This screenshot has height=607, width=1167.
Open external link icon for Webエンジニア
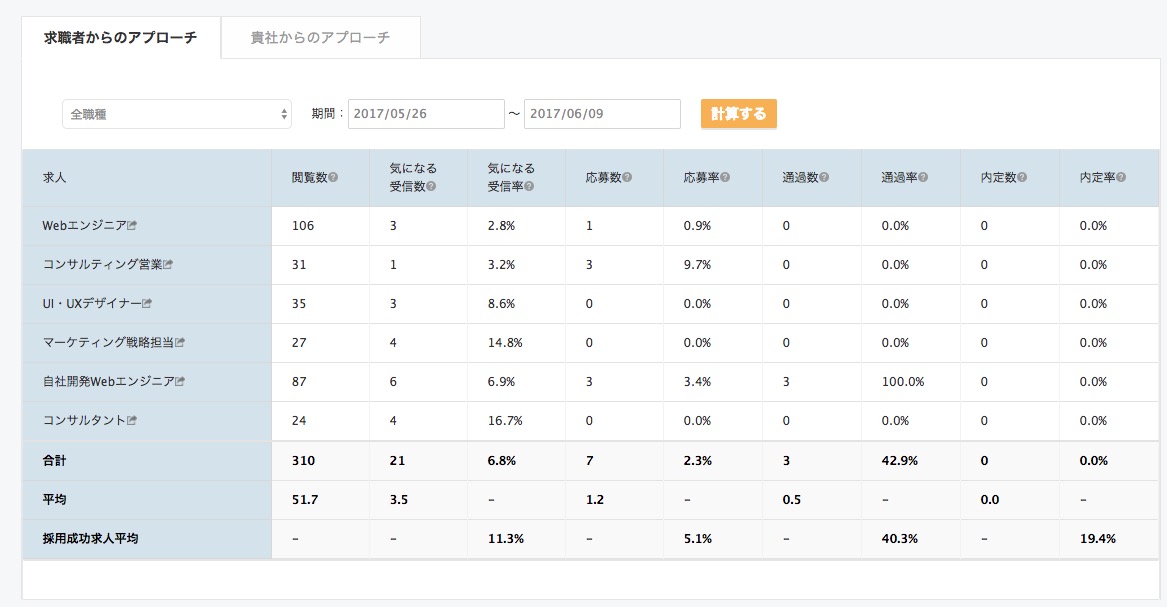132,225
